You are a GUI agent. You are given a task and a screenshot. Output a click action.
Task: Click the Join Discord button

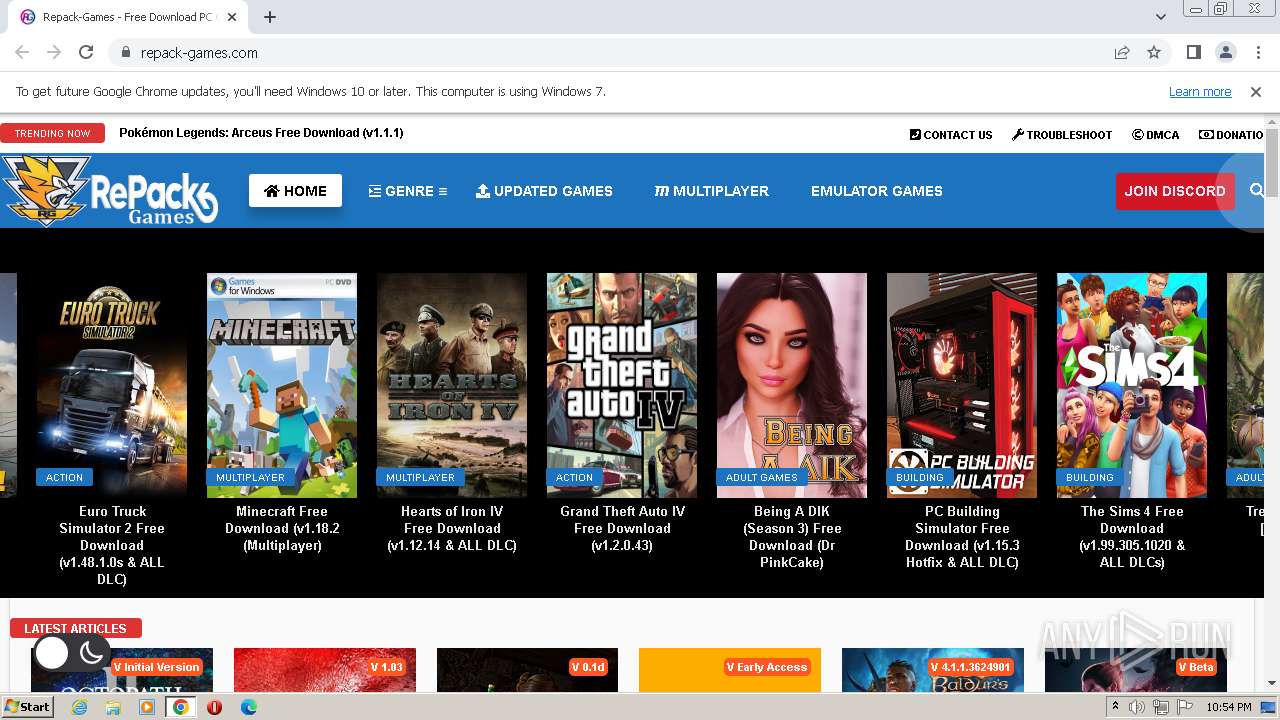1175,191
